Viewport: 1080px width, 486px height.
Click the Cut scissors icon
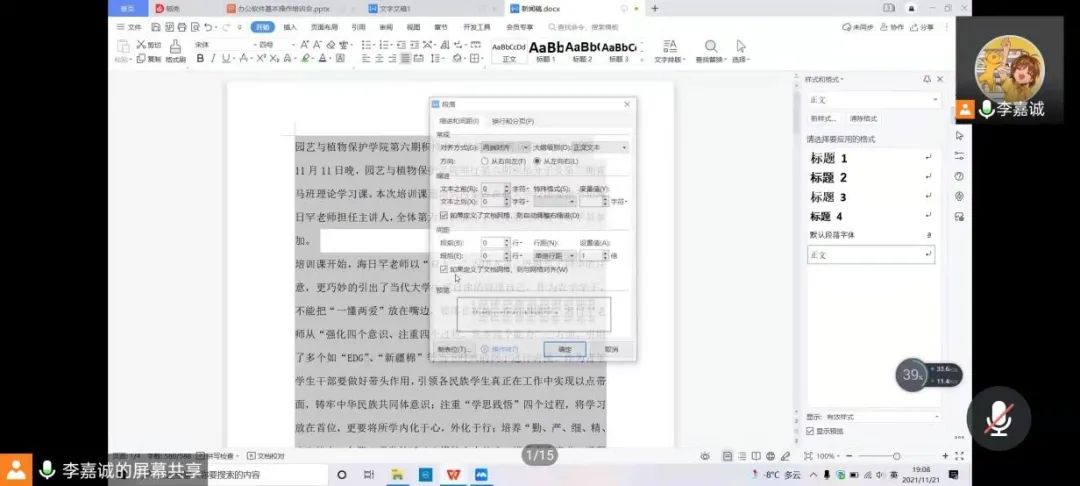click(125, 45)
